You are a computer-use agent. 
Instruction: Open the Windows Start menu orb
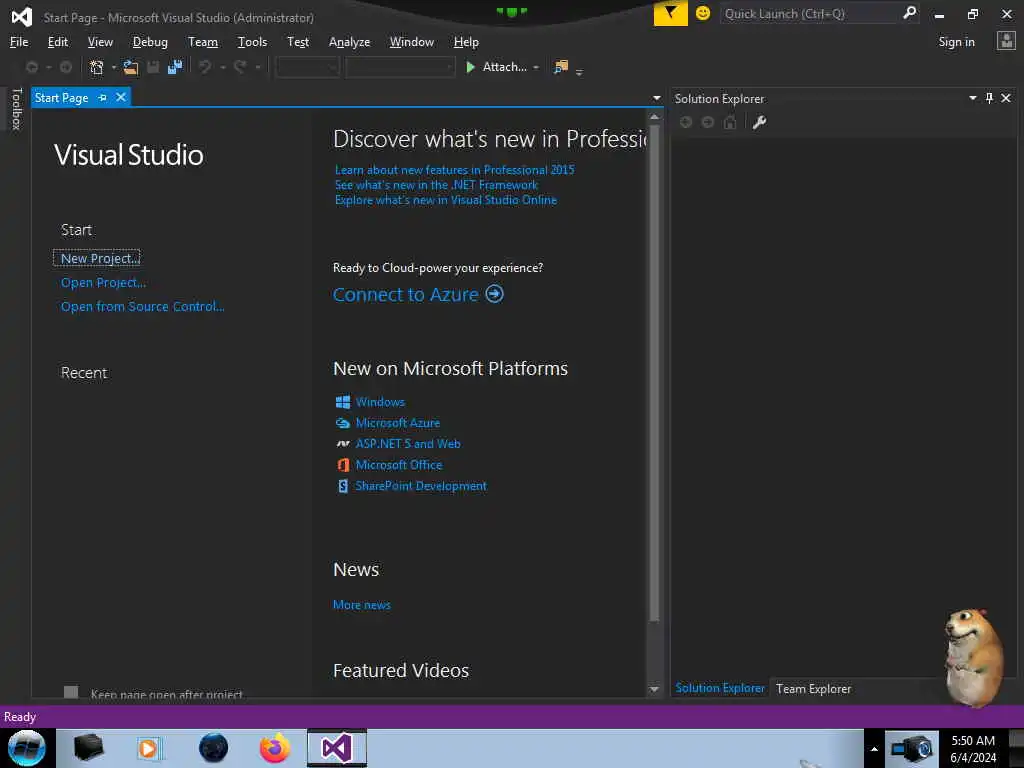[27, 748]
